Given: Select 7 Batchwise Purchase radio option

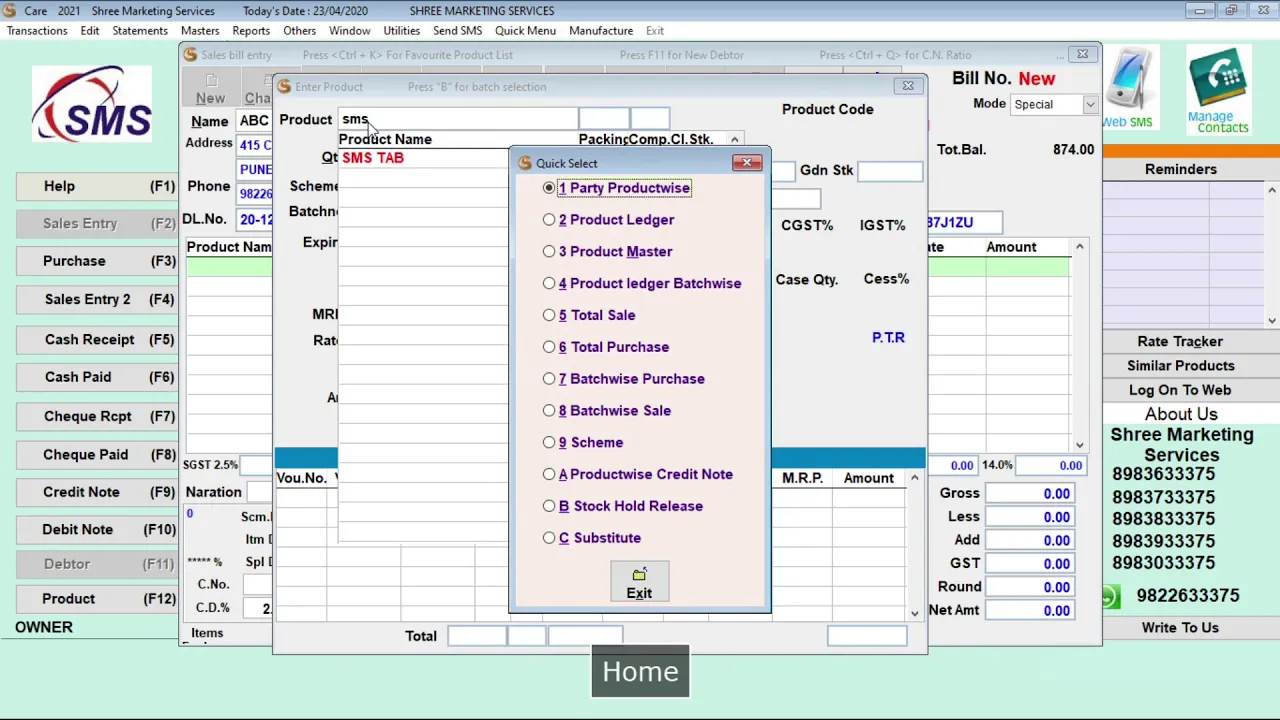Looking at the screenshot, I should coord(549,379).
